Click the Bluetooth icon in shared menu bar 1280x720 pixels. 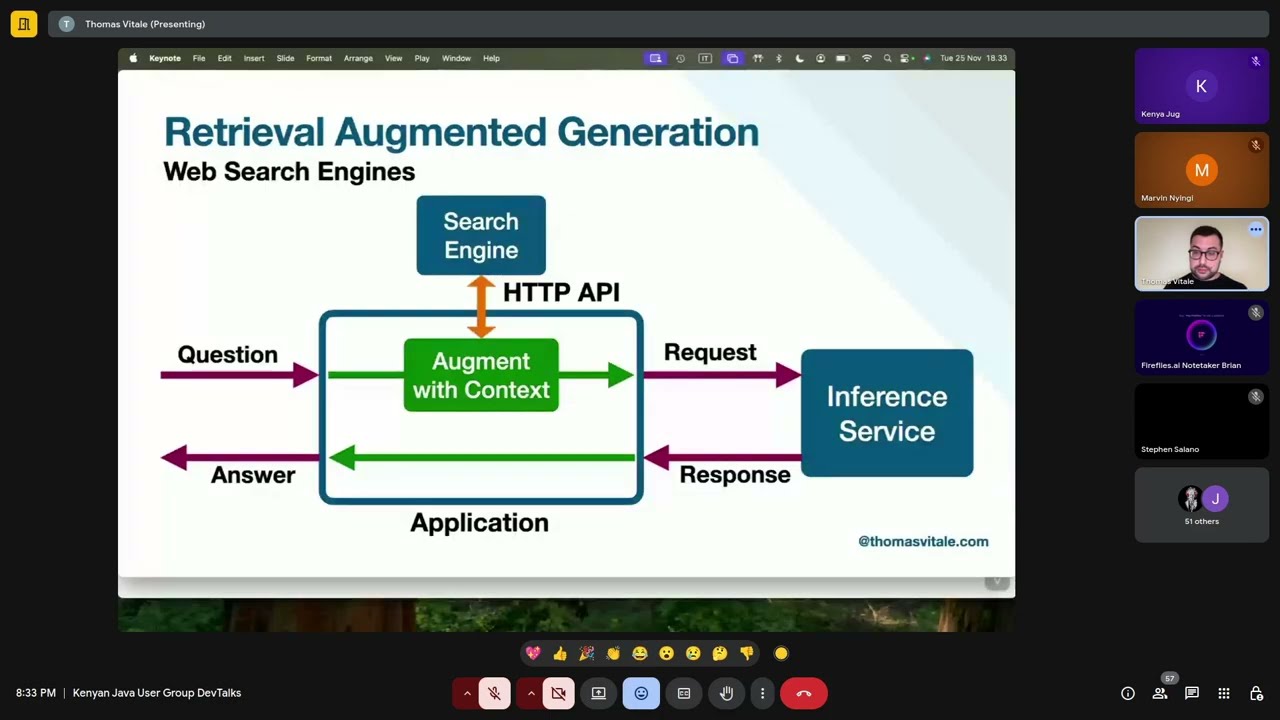tap(778, 58)
